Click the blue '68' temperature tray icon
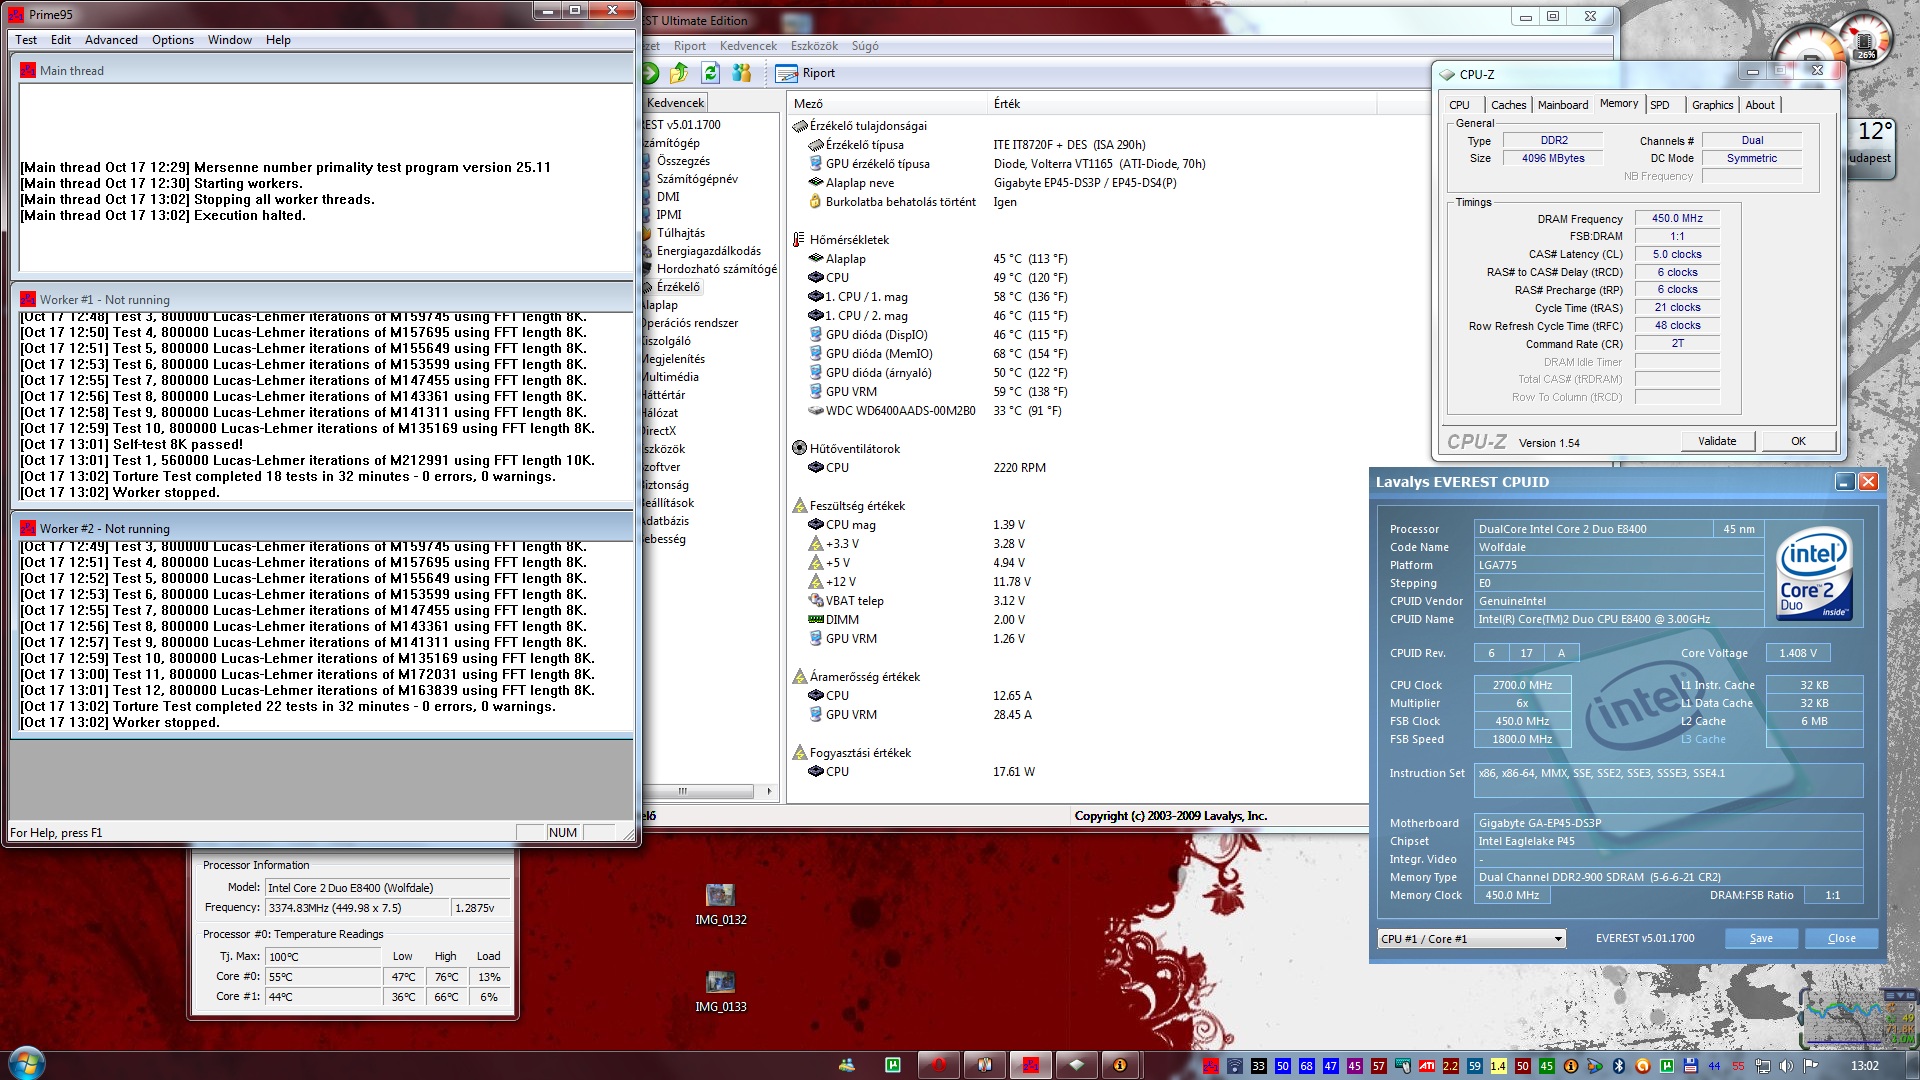This screenshot has width=1920, height=1080. coord(1307,1066)
